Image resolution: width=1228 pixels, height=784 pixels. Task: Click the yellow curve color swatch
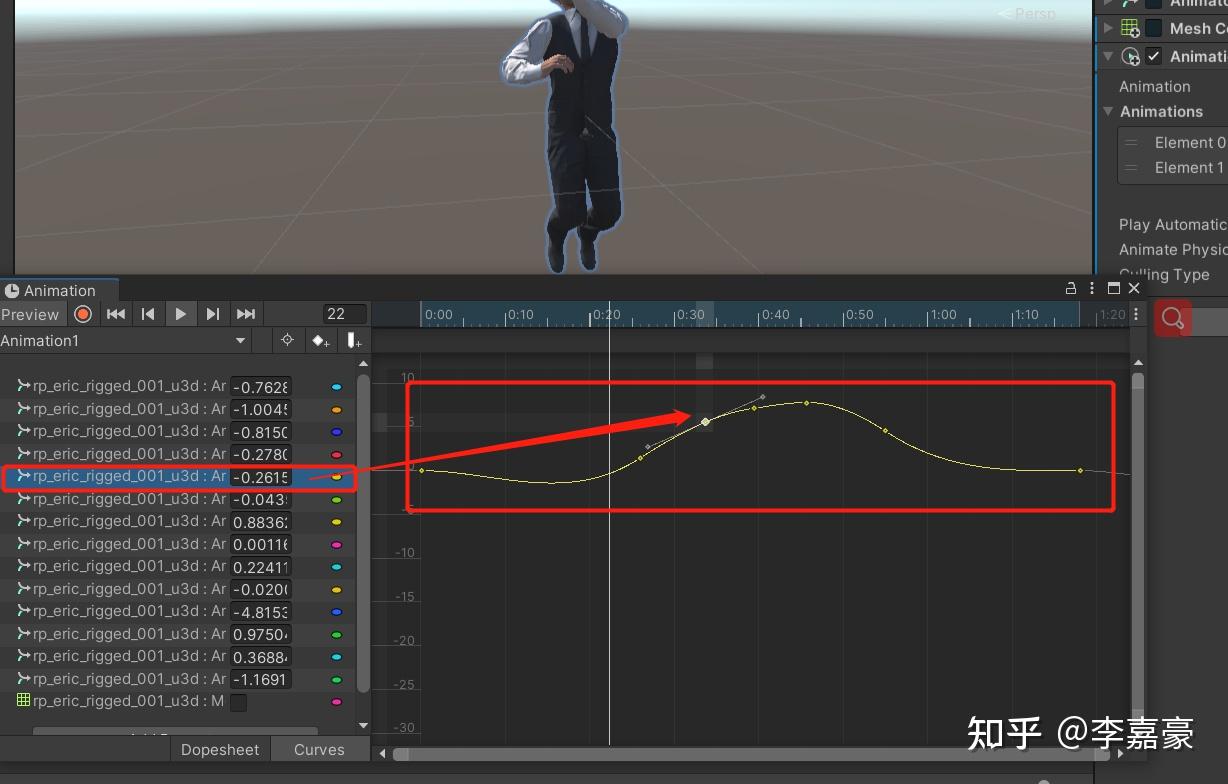337,477
